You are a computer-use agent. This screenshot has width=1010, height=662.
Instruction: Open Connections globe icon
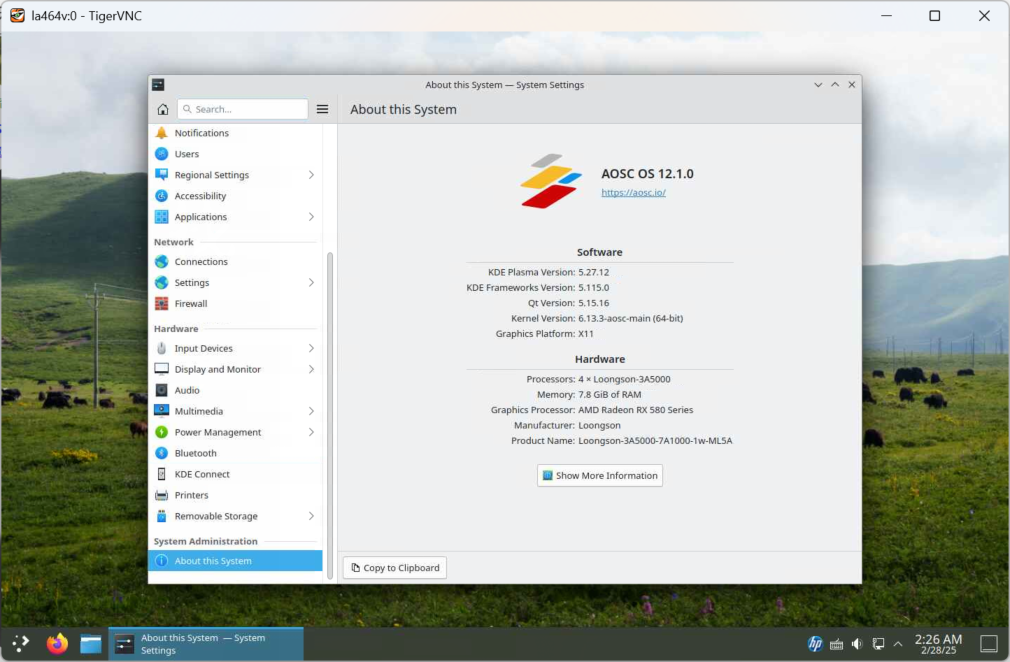pos(162,261)
